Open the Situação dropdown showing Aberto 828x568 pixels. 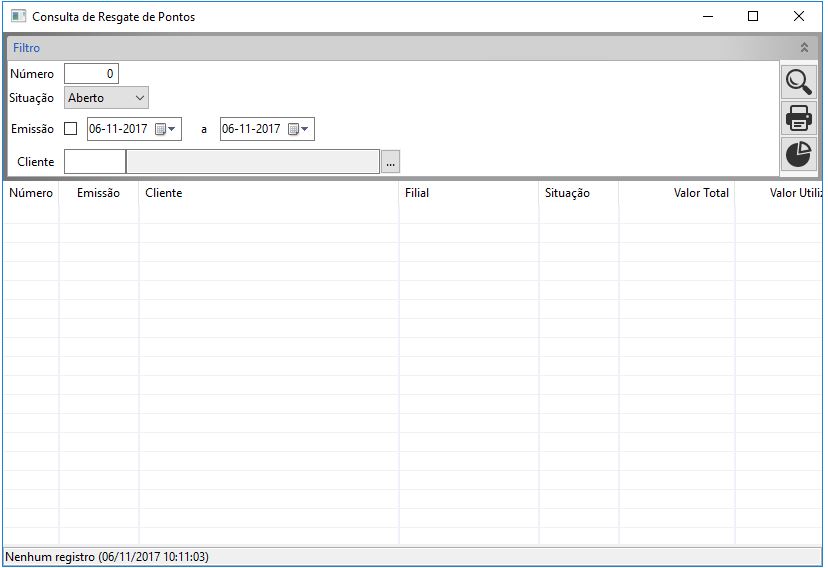point(106,98)
